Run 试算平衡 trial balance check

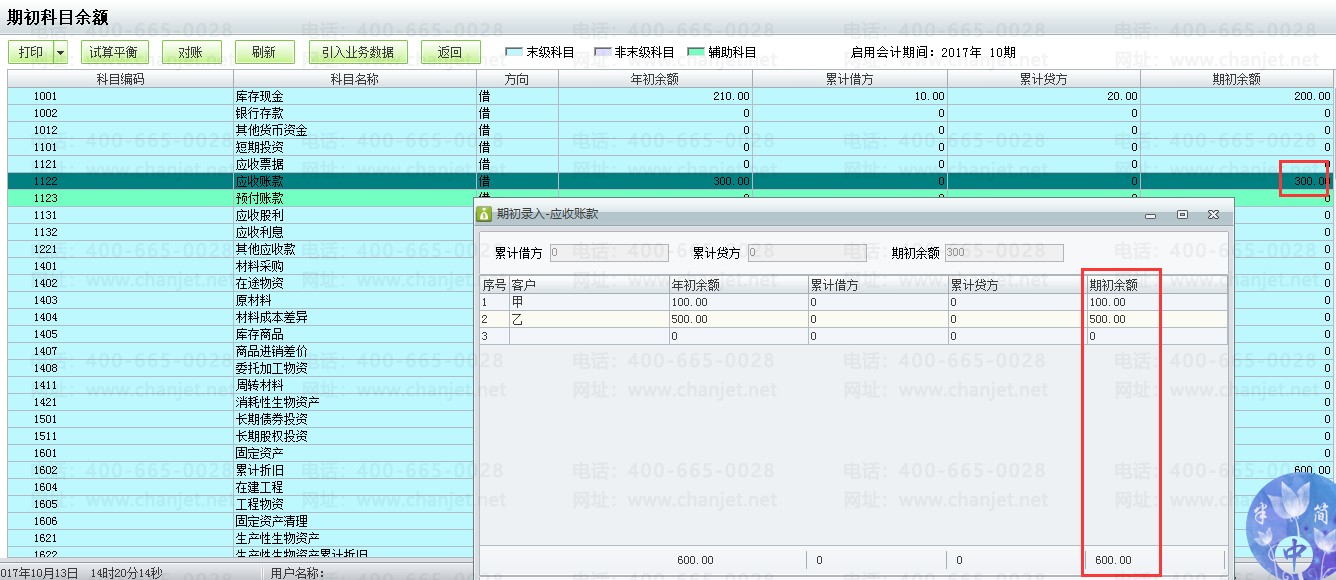[x=113, y=52]
